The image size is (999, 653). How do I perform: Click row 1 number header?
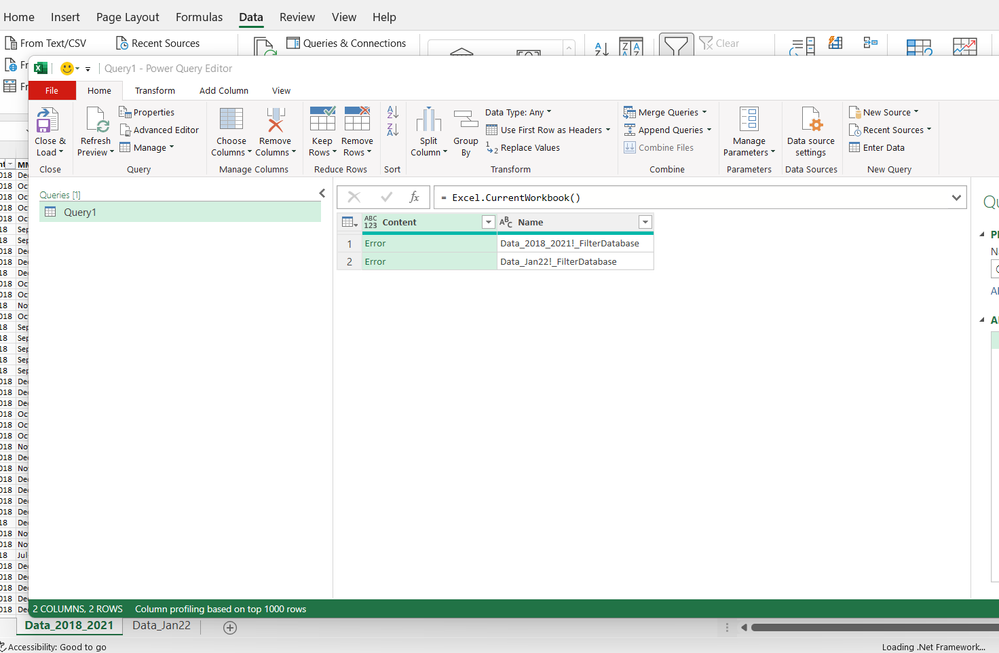click(349, 243)
